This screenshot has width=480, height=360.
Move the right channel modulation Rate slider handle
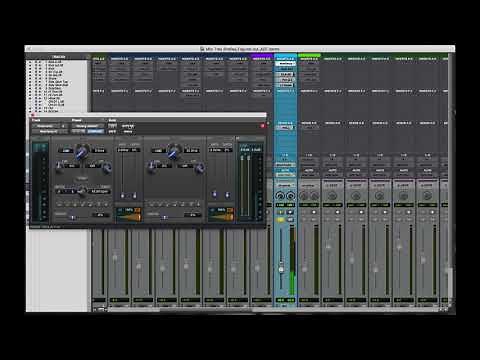tap(215, 194)
